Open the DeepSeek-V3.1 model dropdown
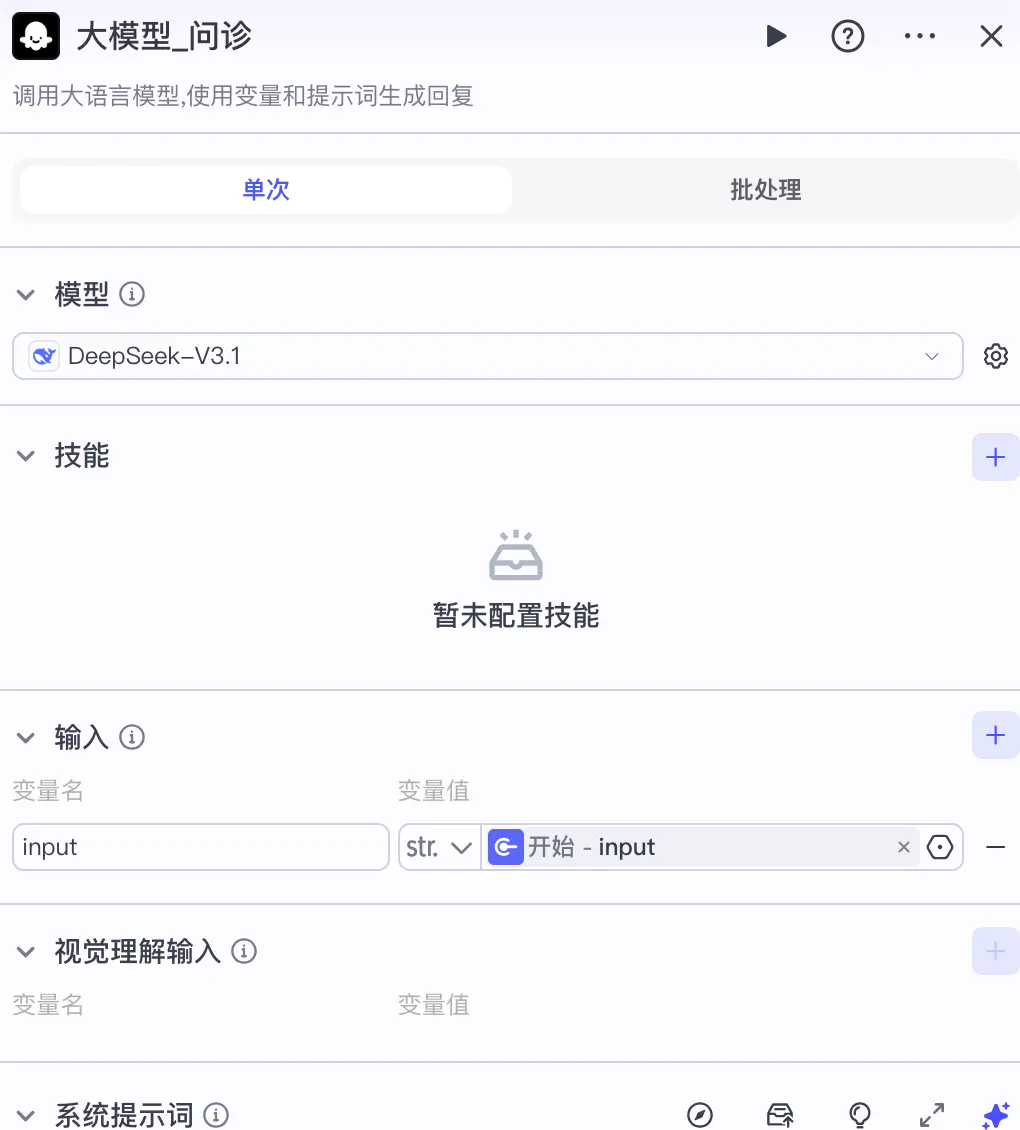 click(488, 356)
